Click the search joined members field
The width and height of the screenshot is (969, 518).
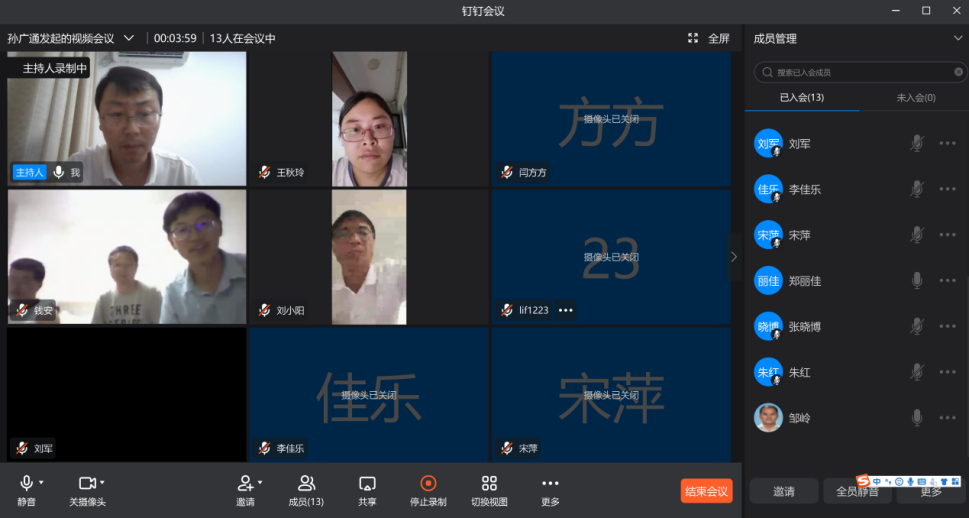860,72
